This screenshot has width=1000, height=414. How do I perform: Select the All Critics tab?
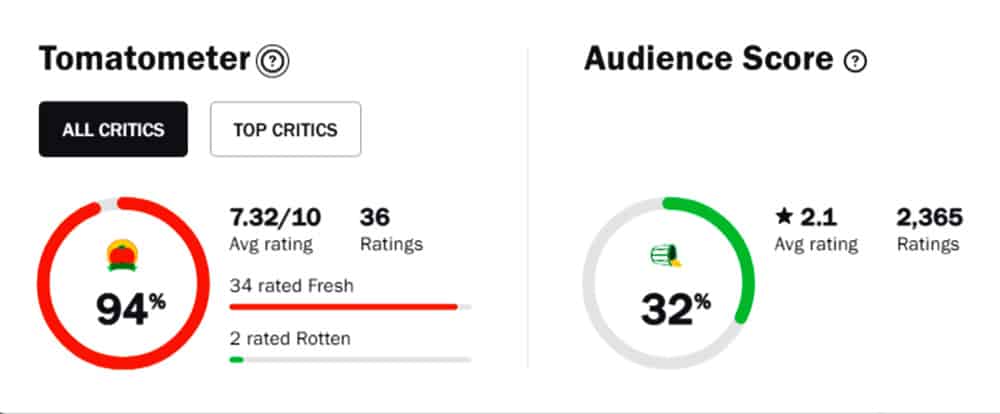pos(113,129)
